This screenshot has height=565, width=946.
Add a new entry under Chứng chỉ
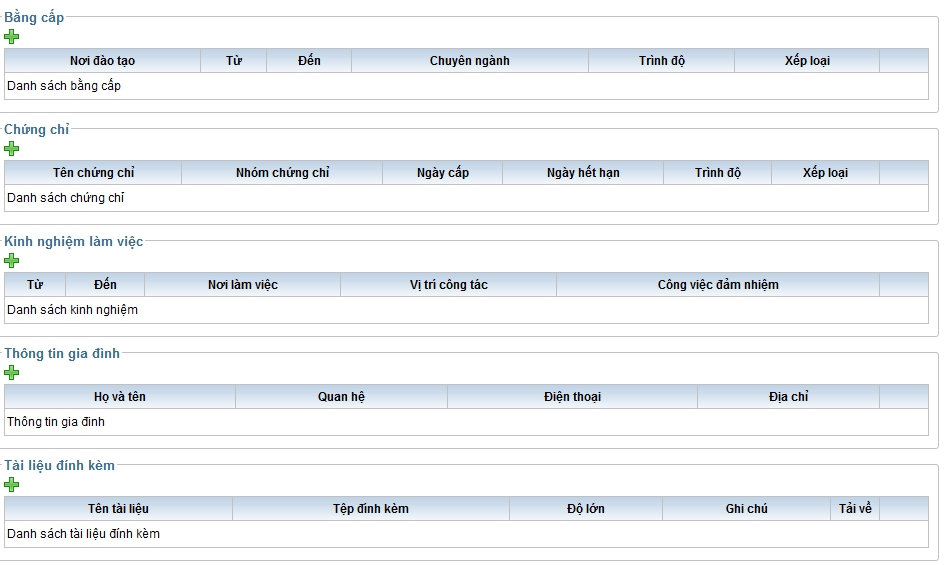click(x=12, y=149)
